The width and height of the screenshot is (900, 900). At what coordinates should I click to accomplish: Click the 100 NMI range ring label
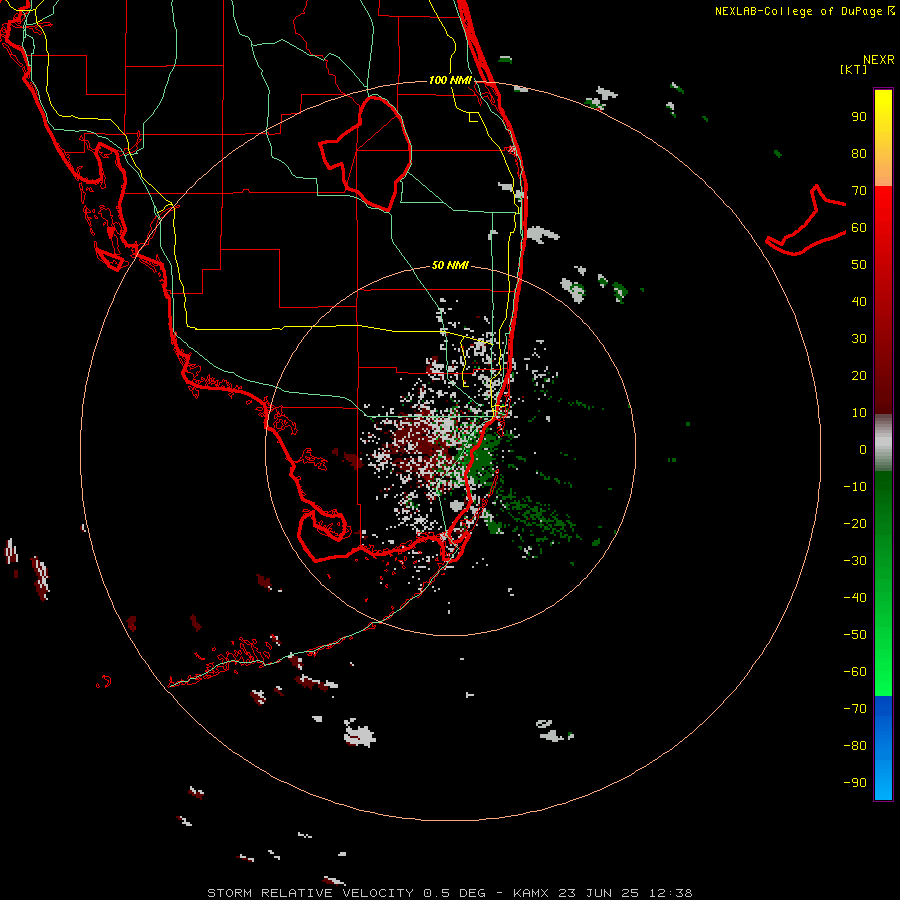click(450, 80)
